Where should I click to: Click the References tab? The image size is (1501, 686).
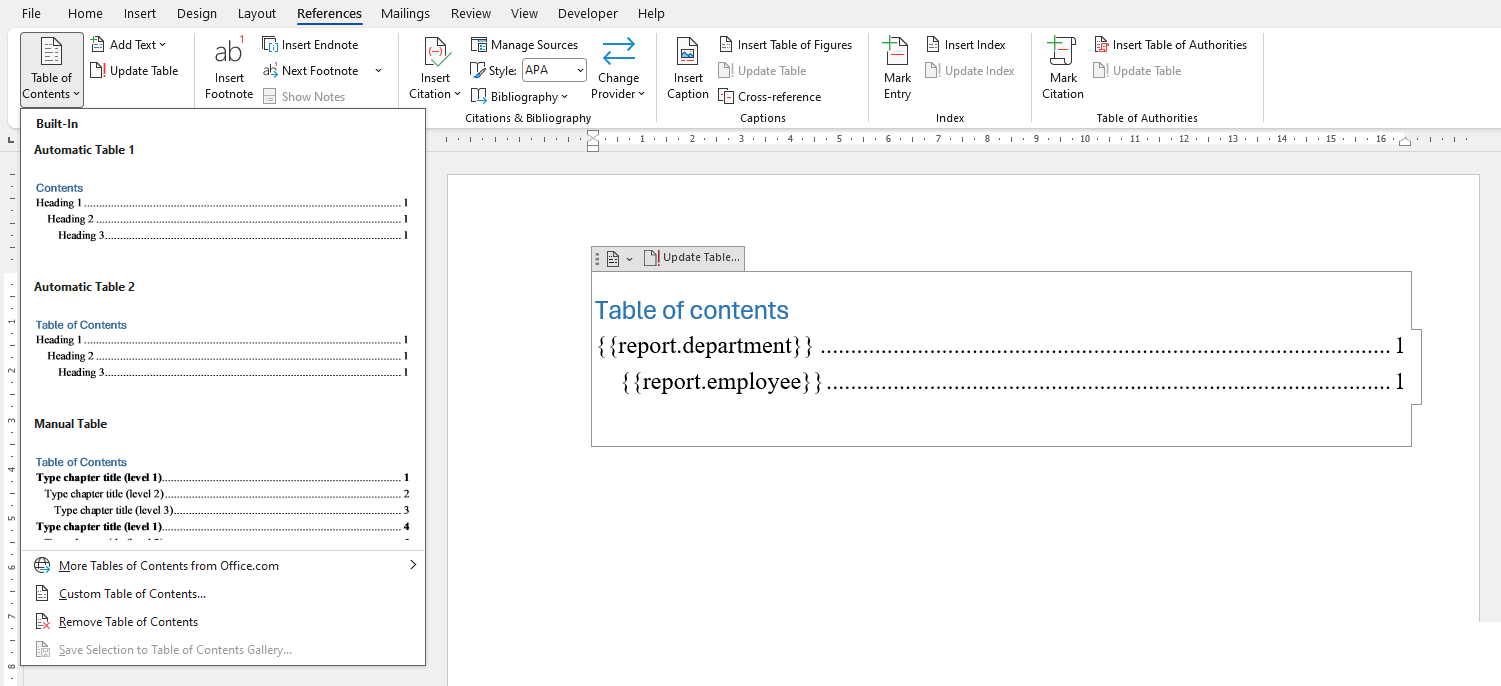click(x=329, y=14)
